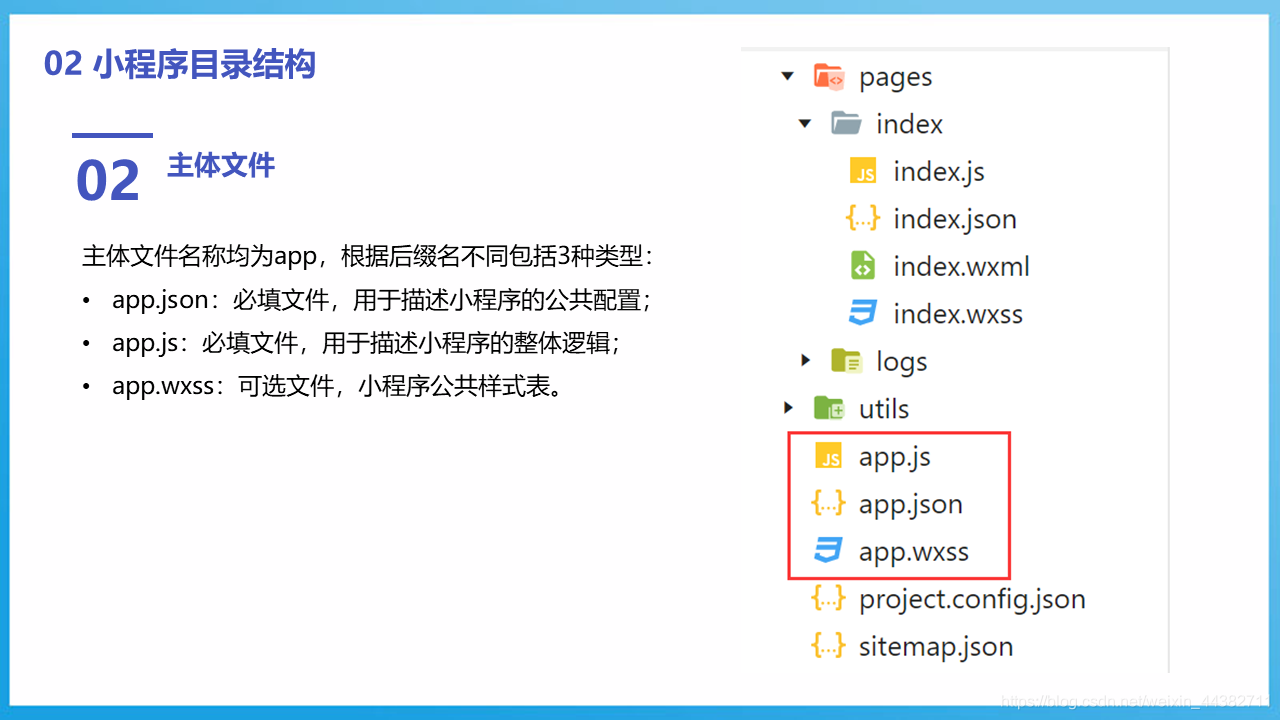Click the project.config.json braces icon
This screenshot has height=720, width=1280.
point(828,598)
